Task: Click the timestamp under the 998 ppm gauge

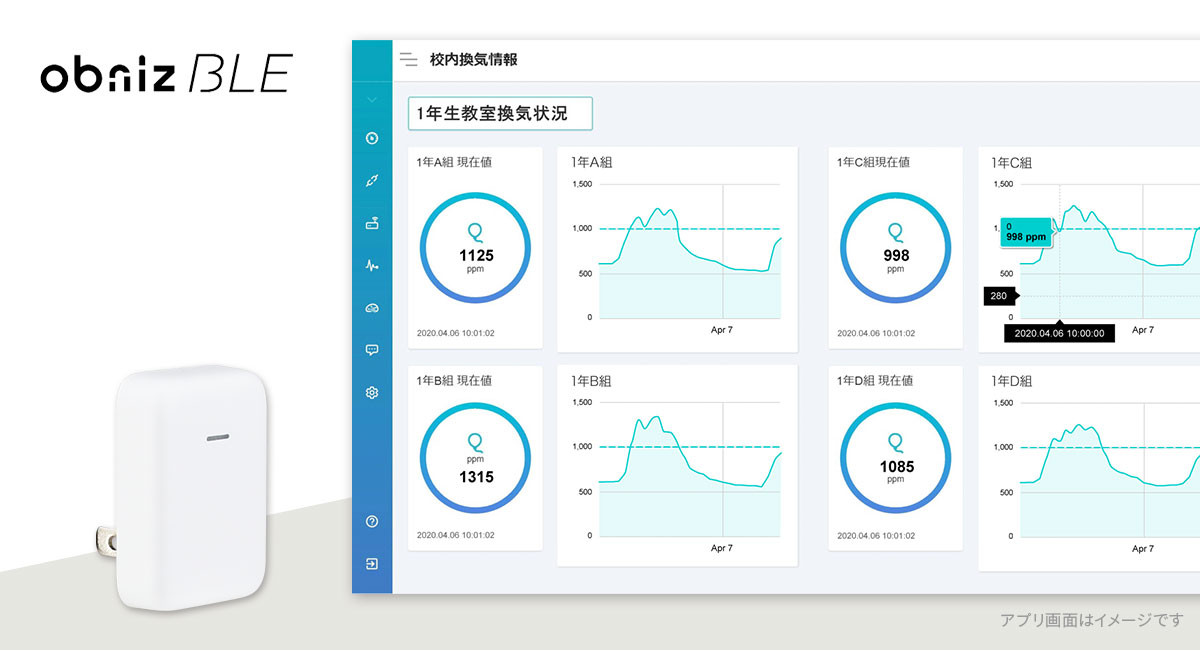Action: [x=876, y=333]
